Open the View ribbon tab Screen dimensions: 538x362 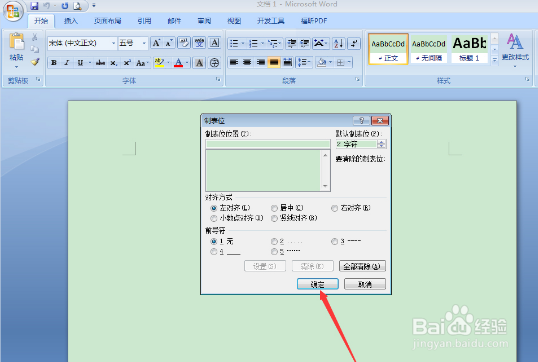(234, 21)
